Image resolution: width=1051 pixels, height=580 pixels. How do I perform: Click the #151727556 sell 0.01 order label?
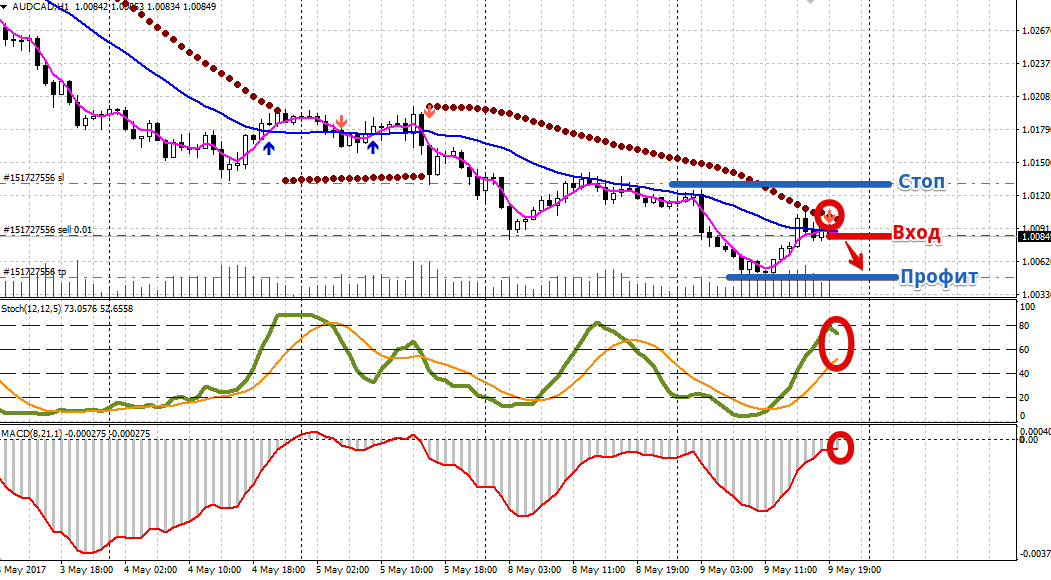[48, 230]
